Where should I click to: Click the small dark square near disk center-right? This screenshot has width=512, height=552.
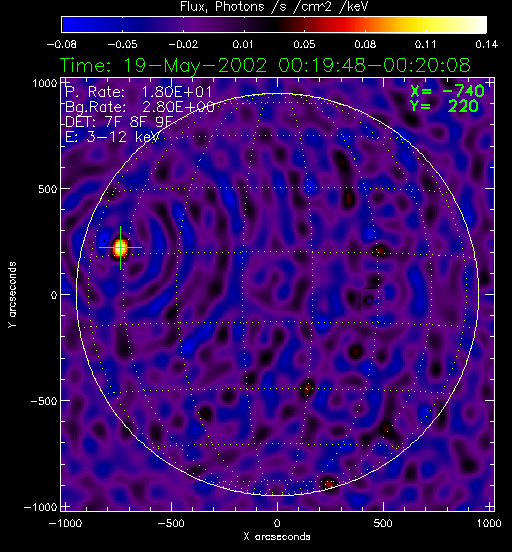click(x=369, y=301)
